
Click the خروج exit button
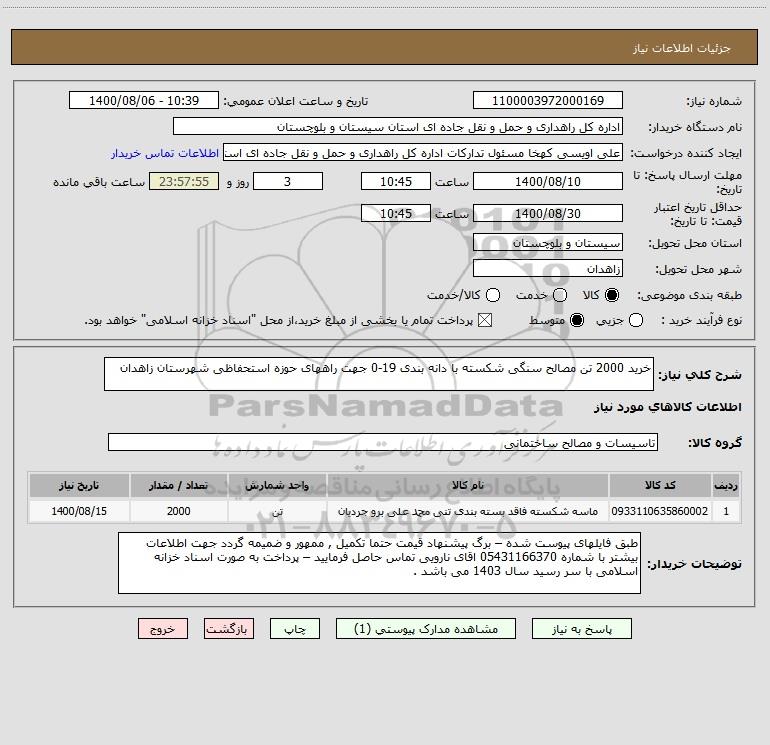tap(163, 629)
